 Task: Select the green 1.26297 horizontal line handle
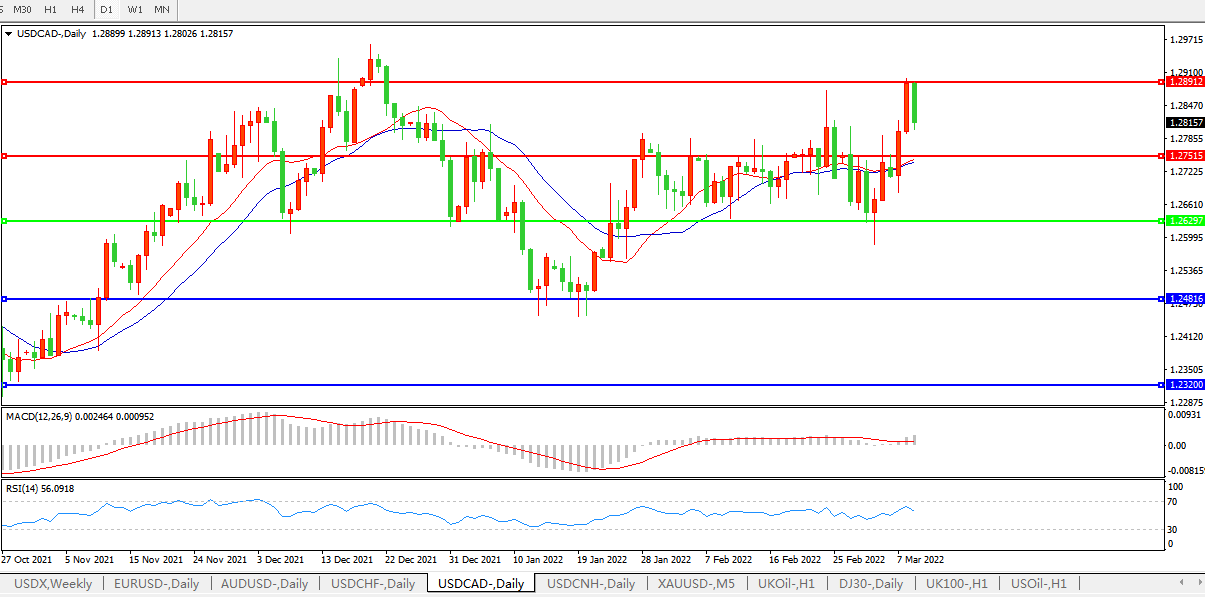pos(5,221)
